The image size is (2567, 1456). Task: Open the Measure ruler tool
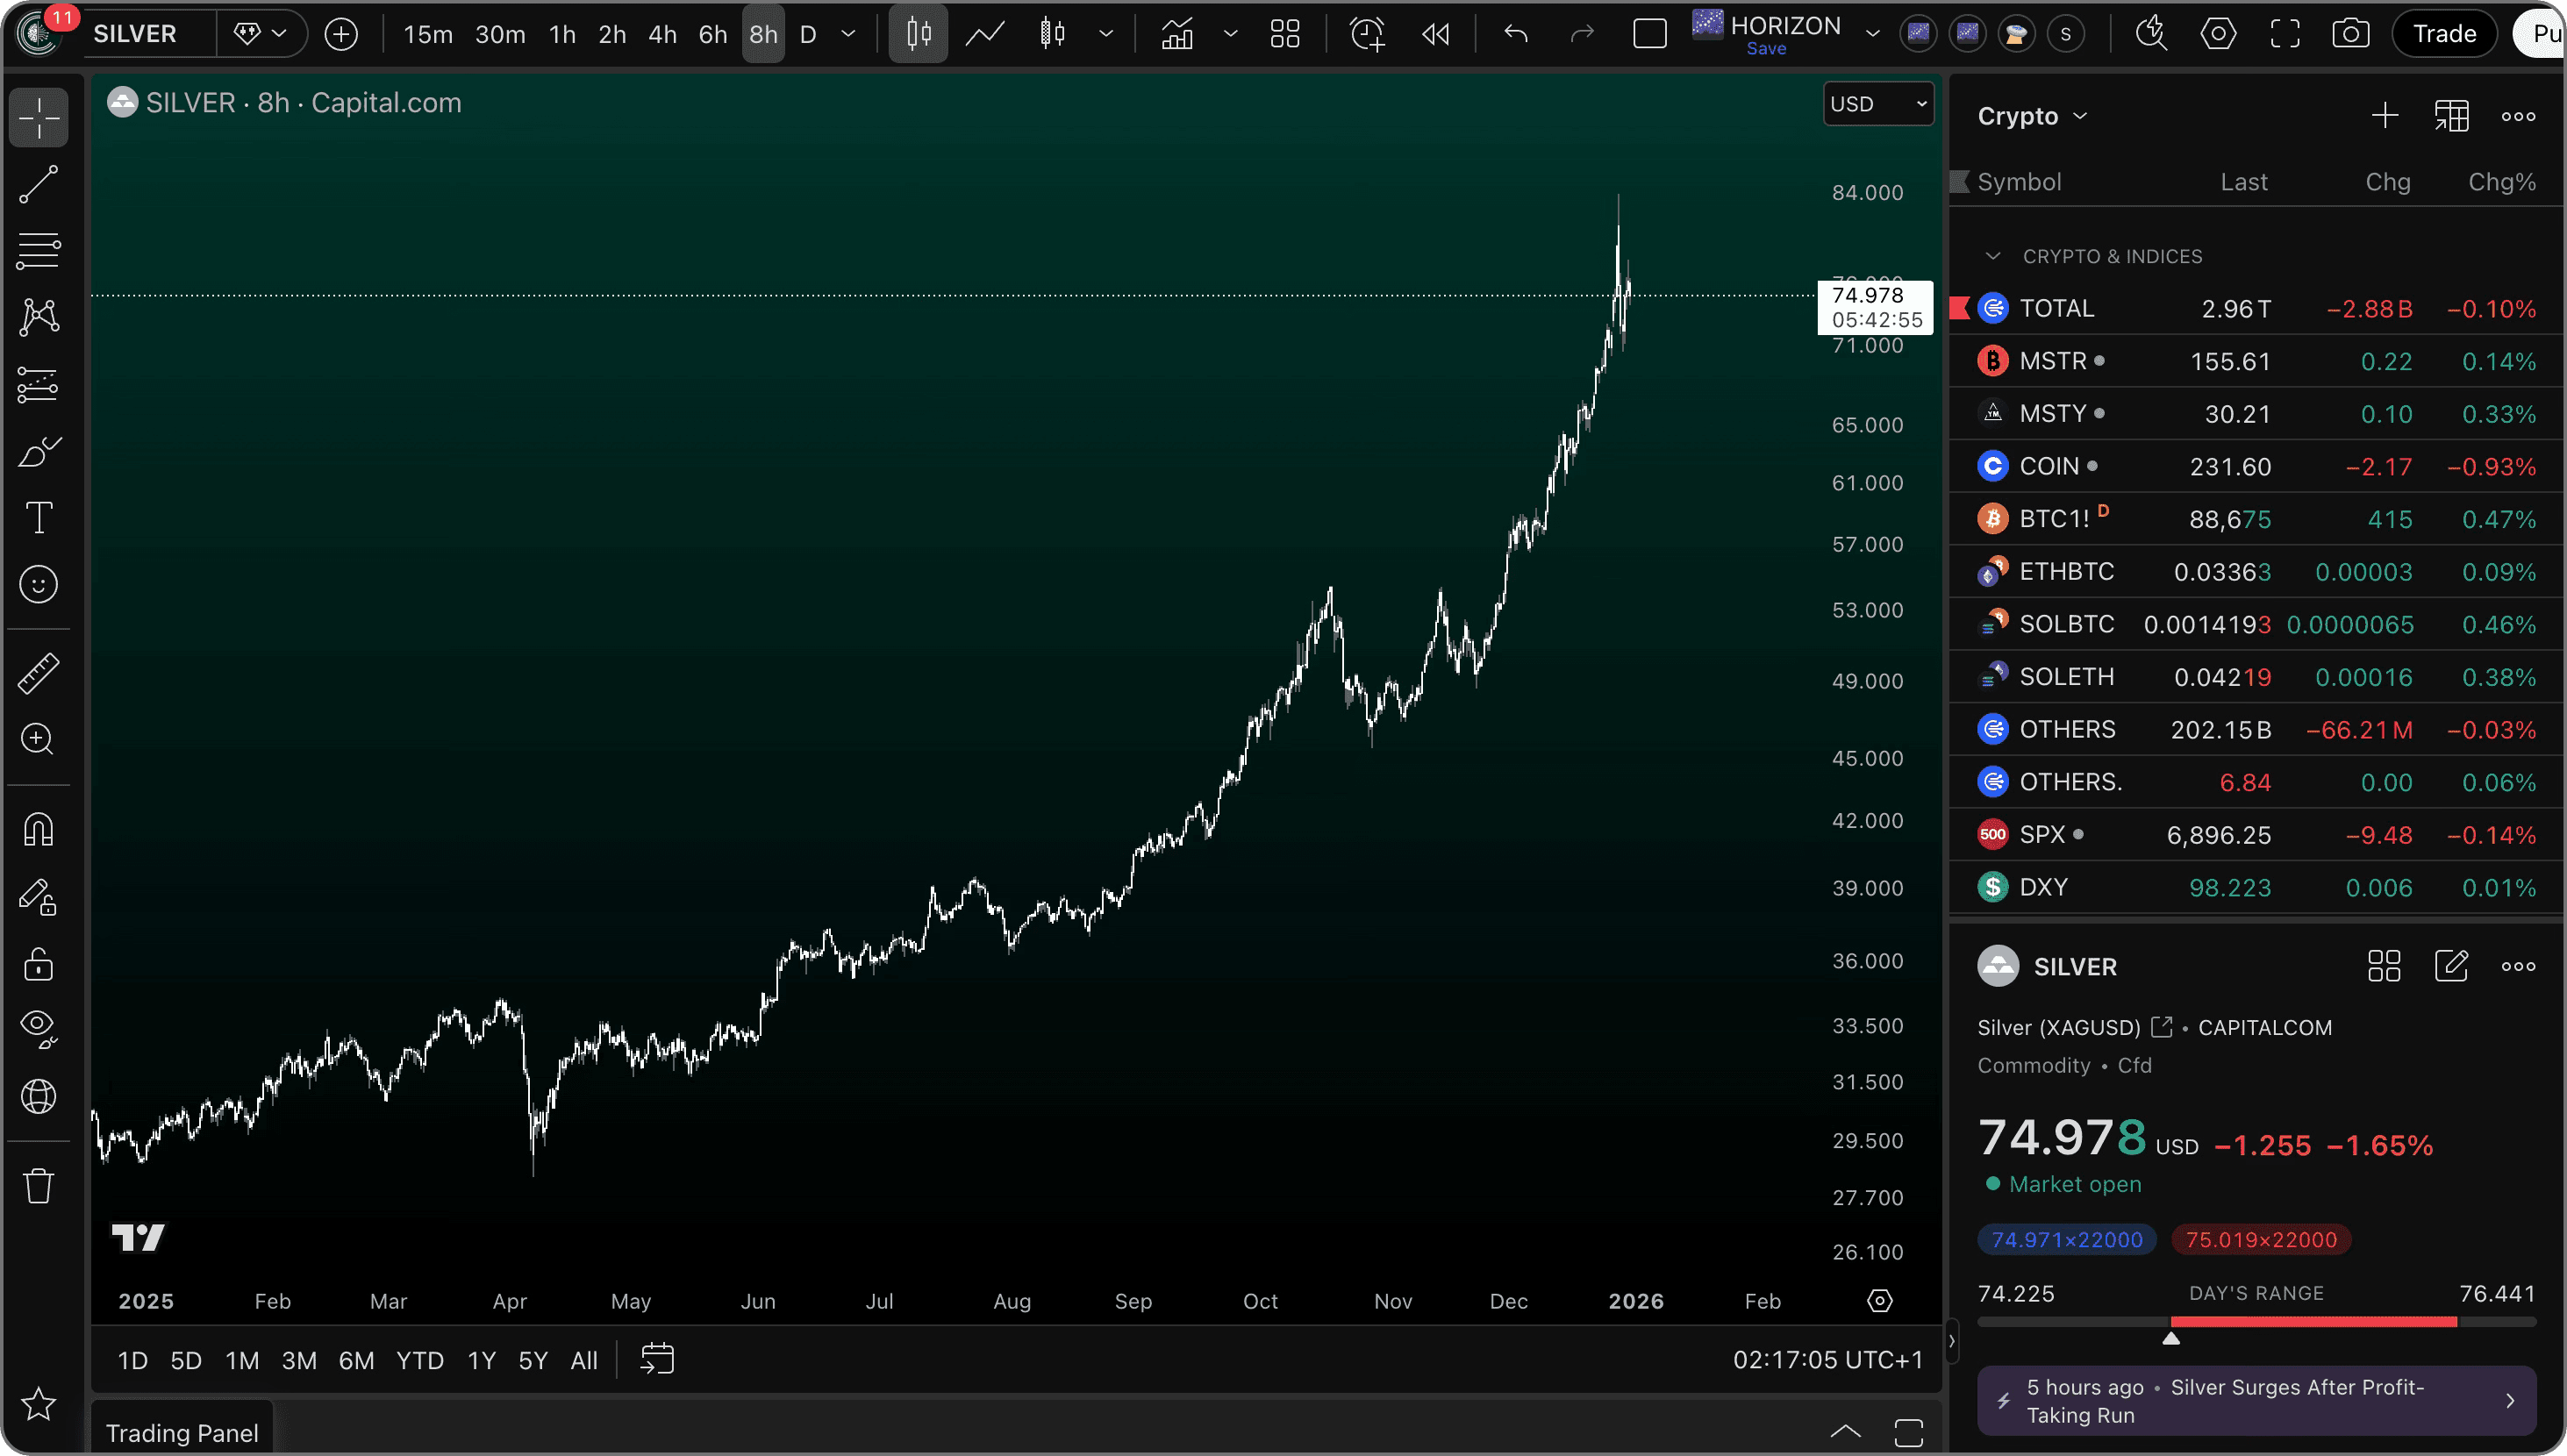coord(38,673)
